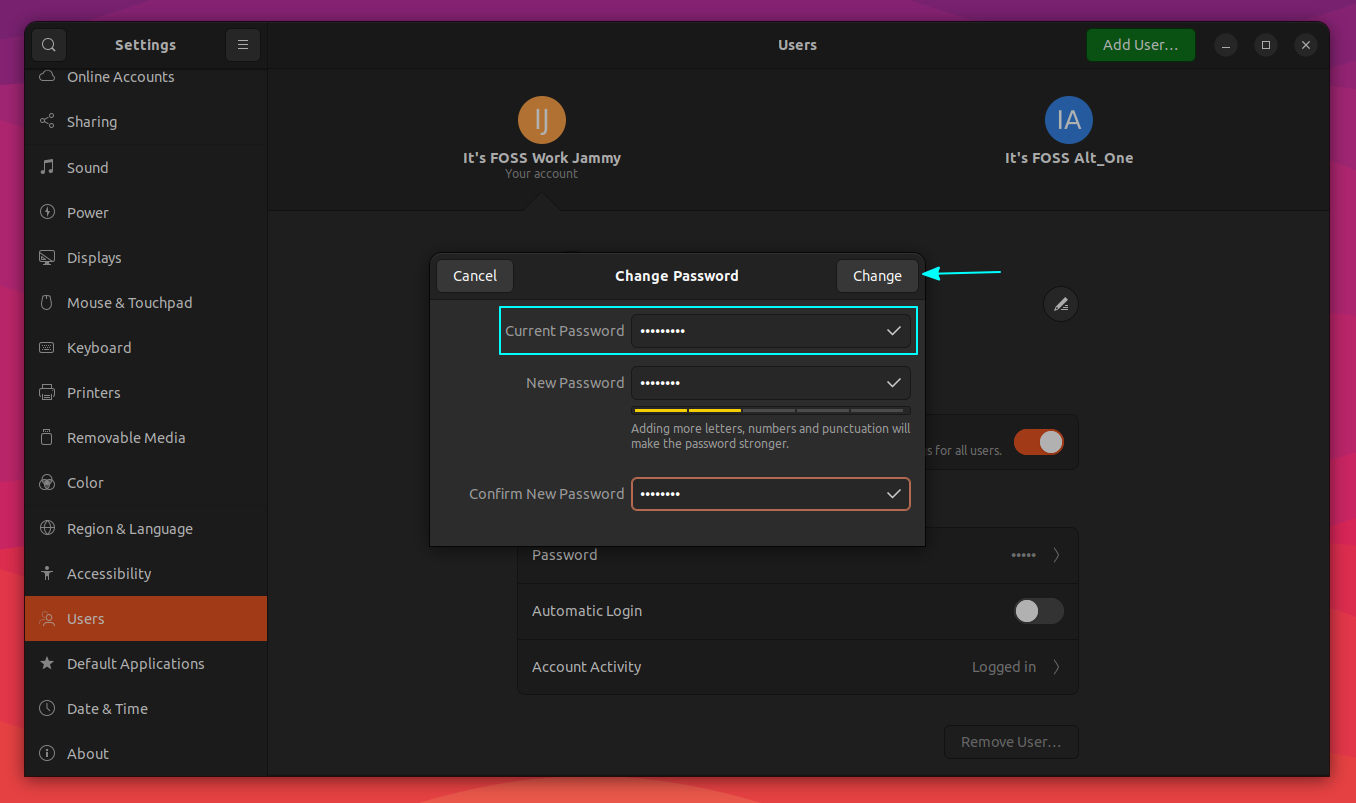Viewport: 1356px width, 803px height.
Task: Click the About info icon
Action: pyautogui.click(x=47, y=753)
